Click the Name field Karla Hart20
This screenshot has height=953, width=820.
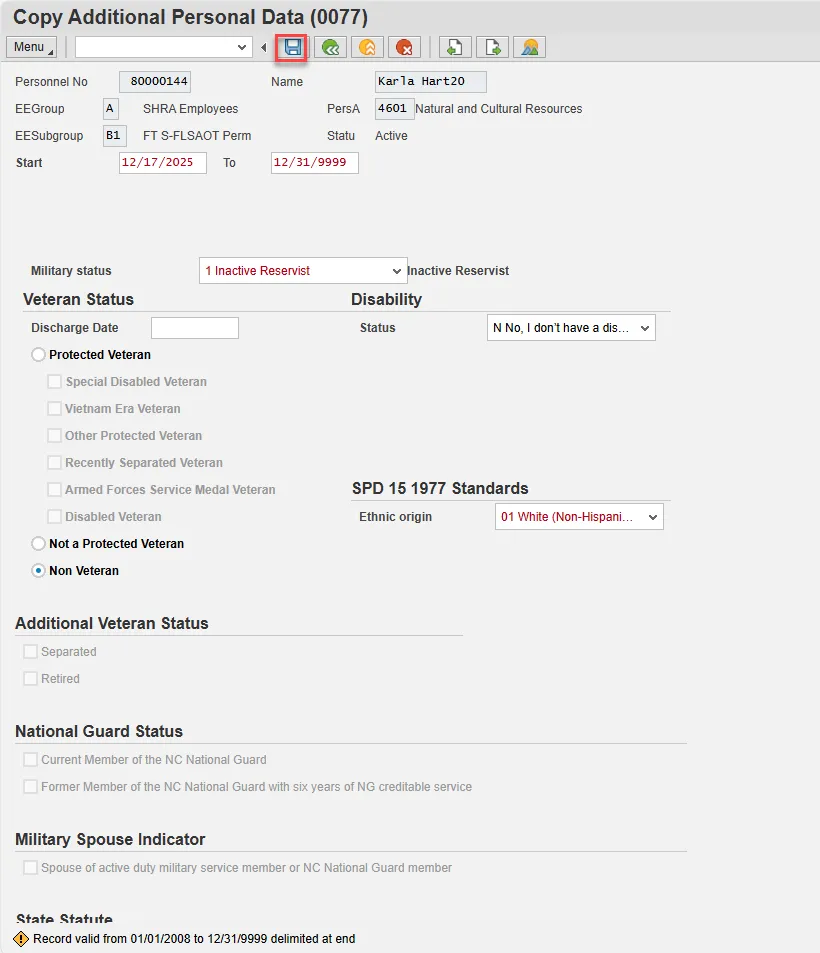click(430, 81)
